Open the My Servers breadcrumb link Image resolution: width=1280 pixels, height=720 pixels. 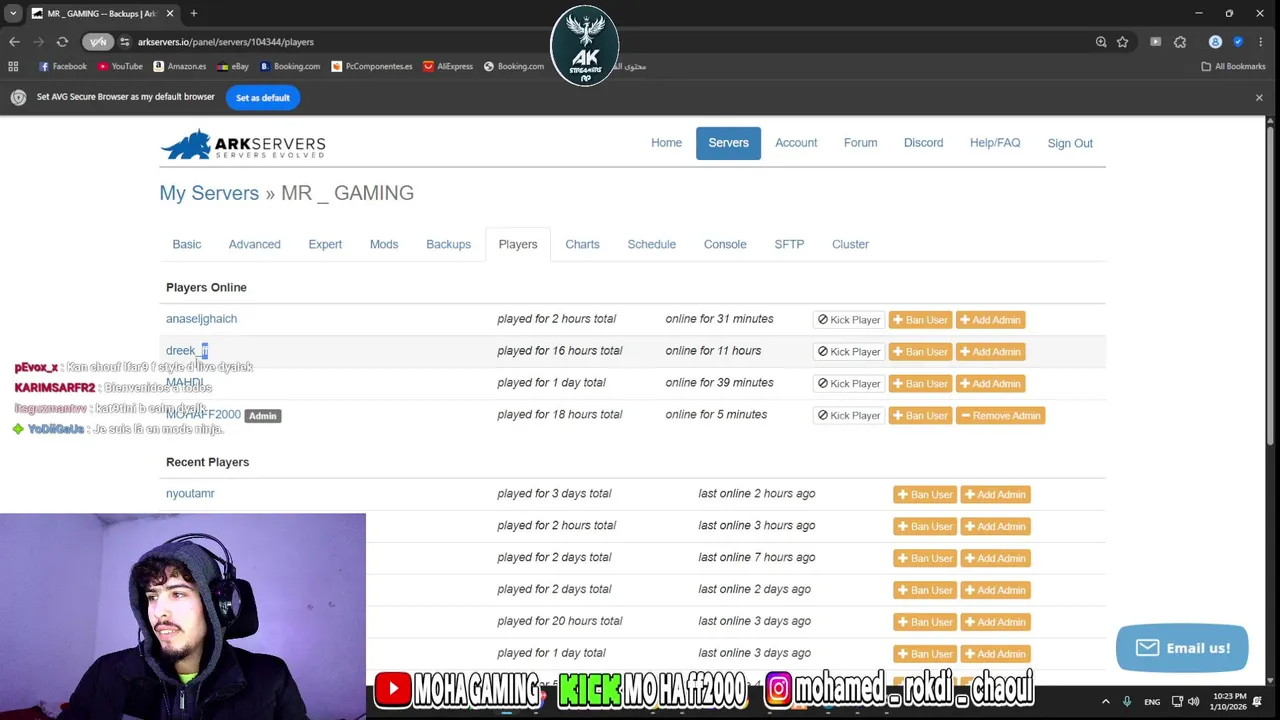coord(209,193)
